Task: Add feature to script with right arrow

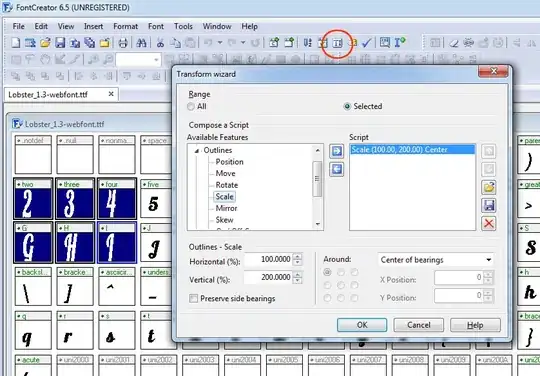Action: point(336,151)
